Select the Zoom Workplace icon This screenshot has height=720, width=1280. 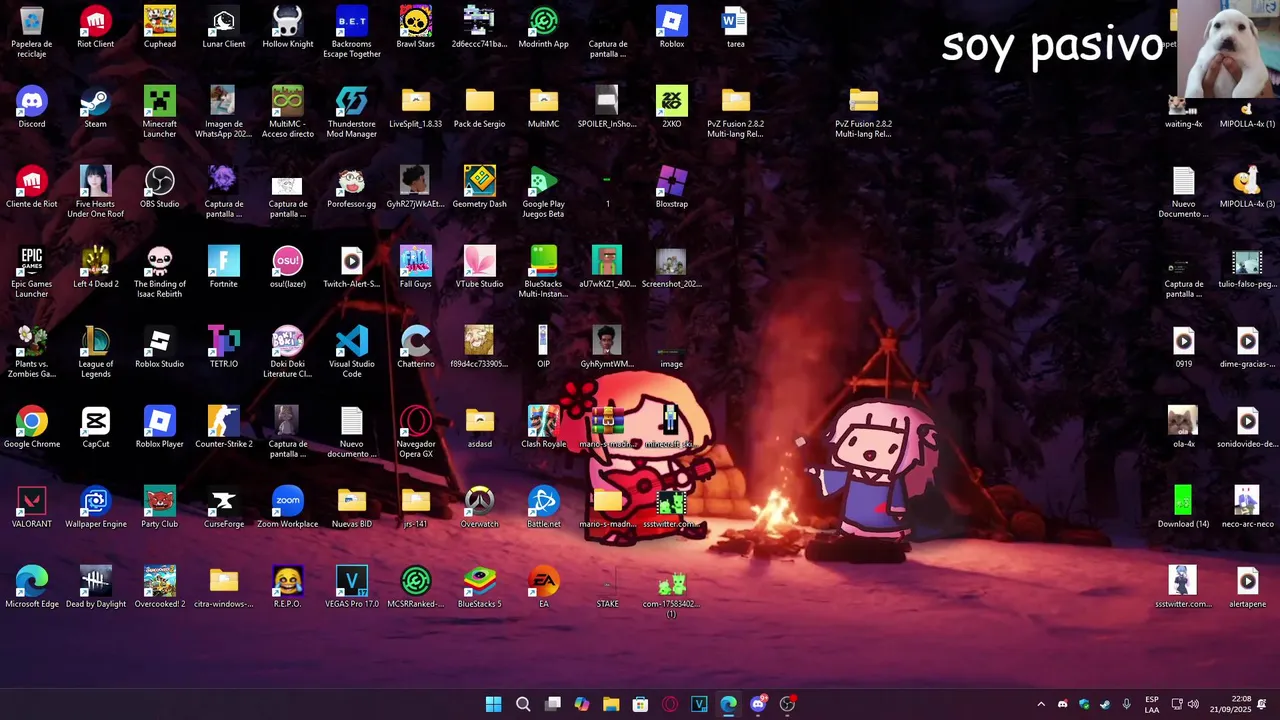coord(288,507)
